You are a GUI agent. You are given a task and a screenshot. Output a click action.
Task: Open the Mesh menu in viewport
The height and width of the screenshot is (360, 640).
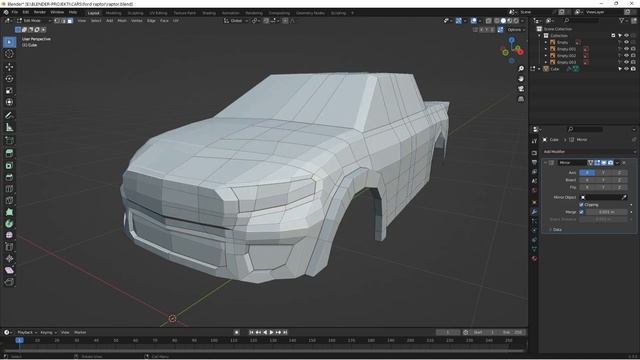(x=122, y=20)
